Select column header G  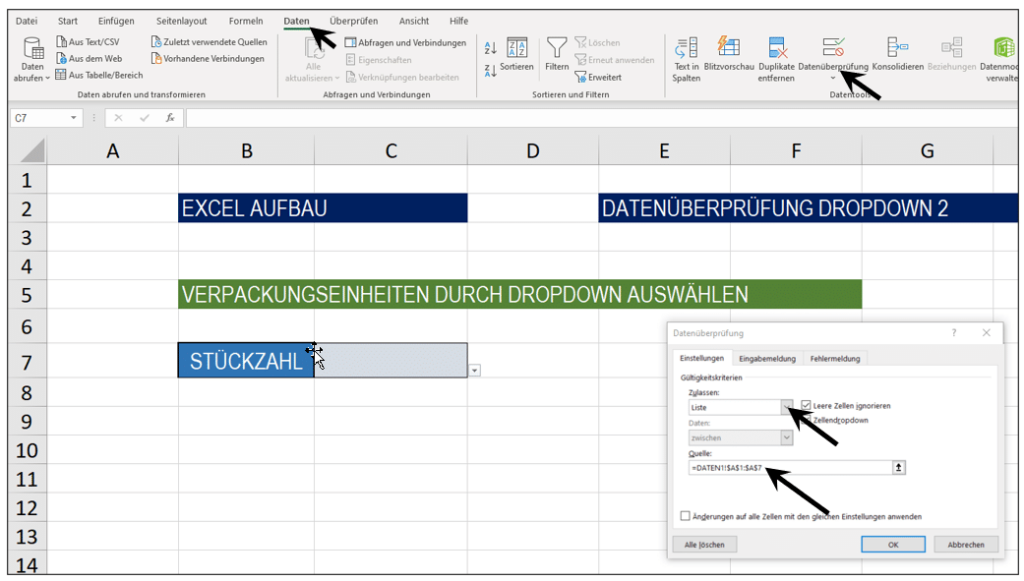927,151
